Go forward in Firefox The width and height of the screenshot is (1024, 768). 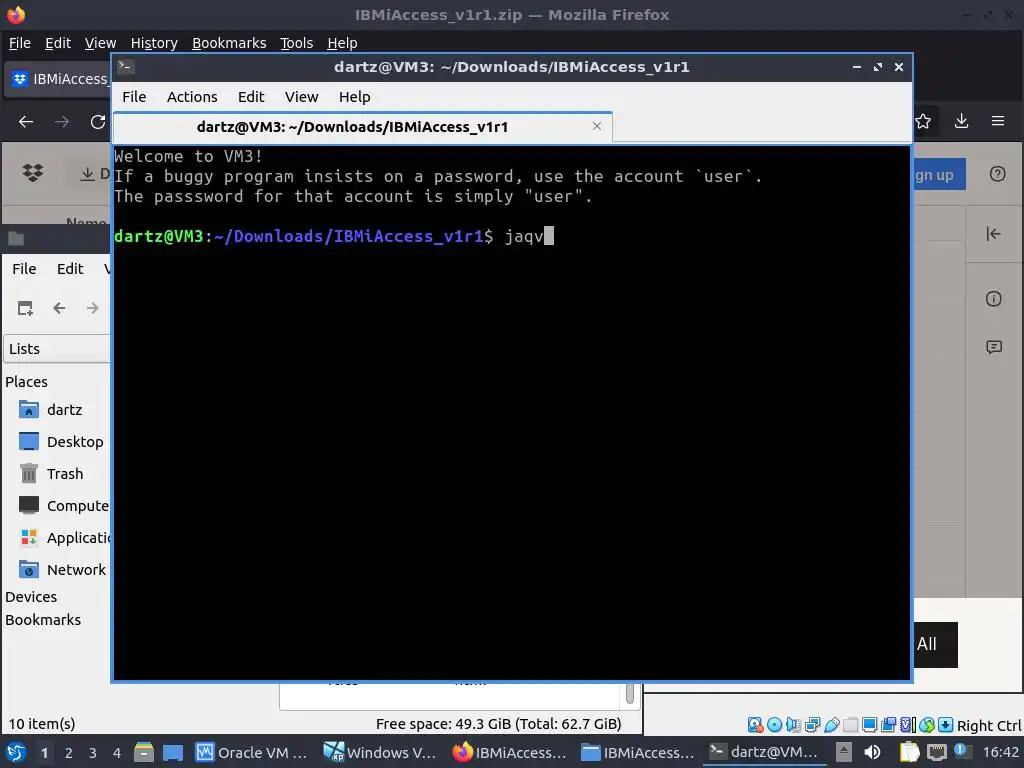click(x=62, y=121)
